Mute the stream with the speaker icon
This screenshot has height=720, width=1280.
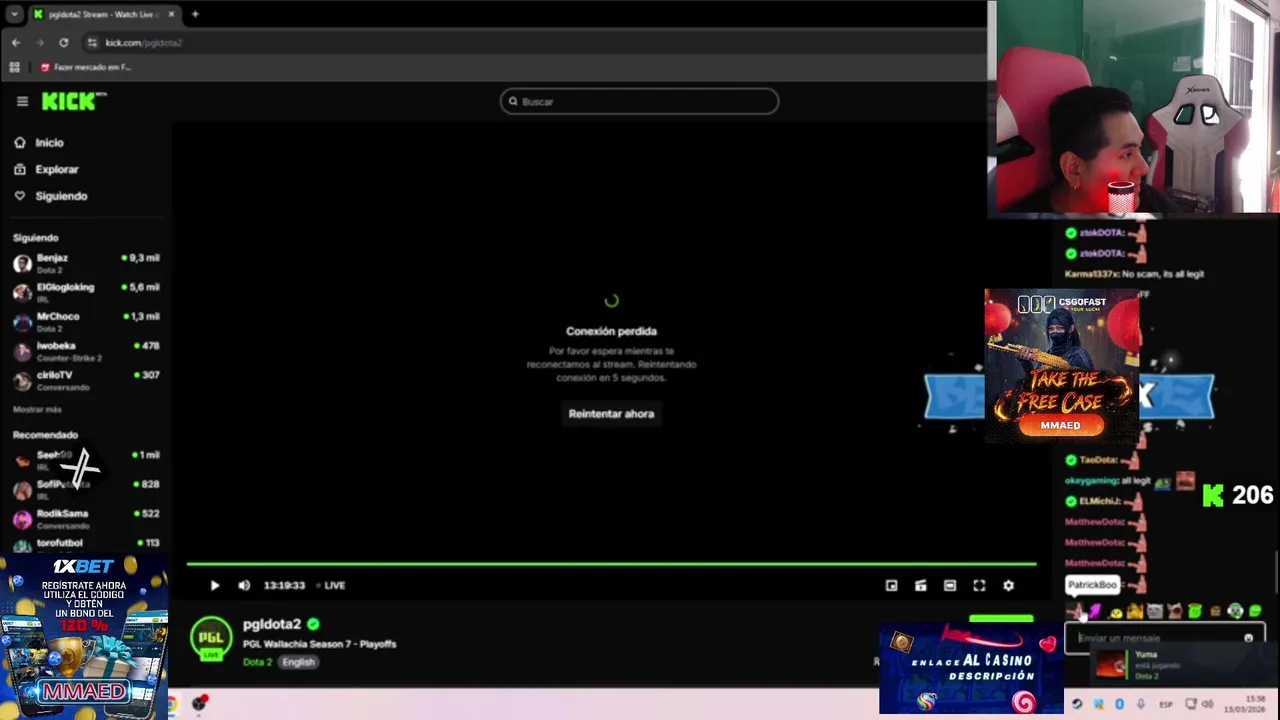tap(244, 586)
